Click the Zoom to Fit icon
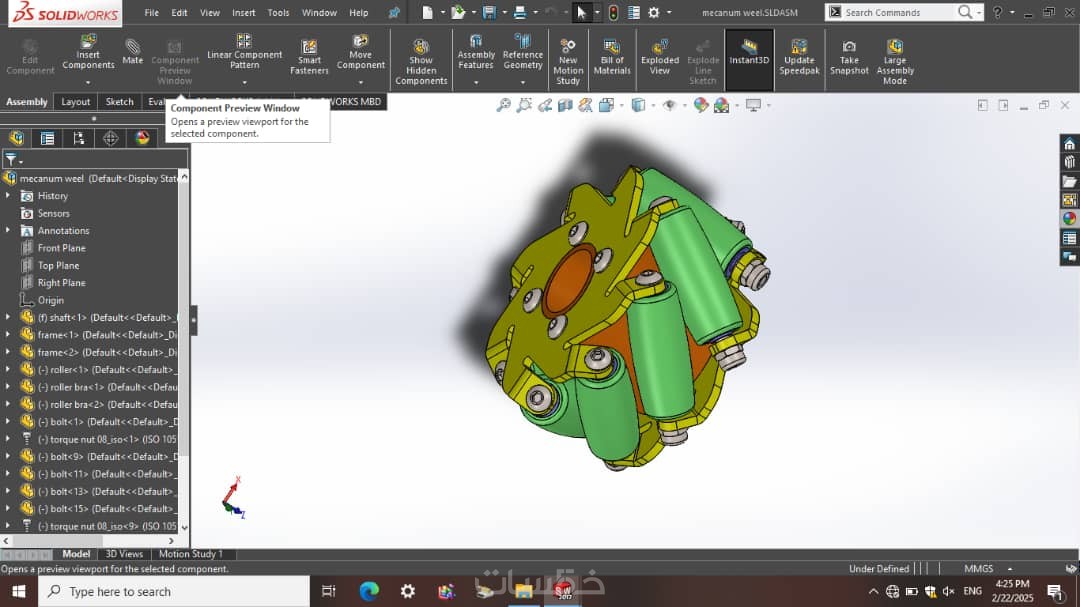Screen dimensions: 1080x607 coord(503,105)
